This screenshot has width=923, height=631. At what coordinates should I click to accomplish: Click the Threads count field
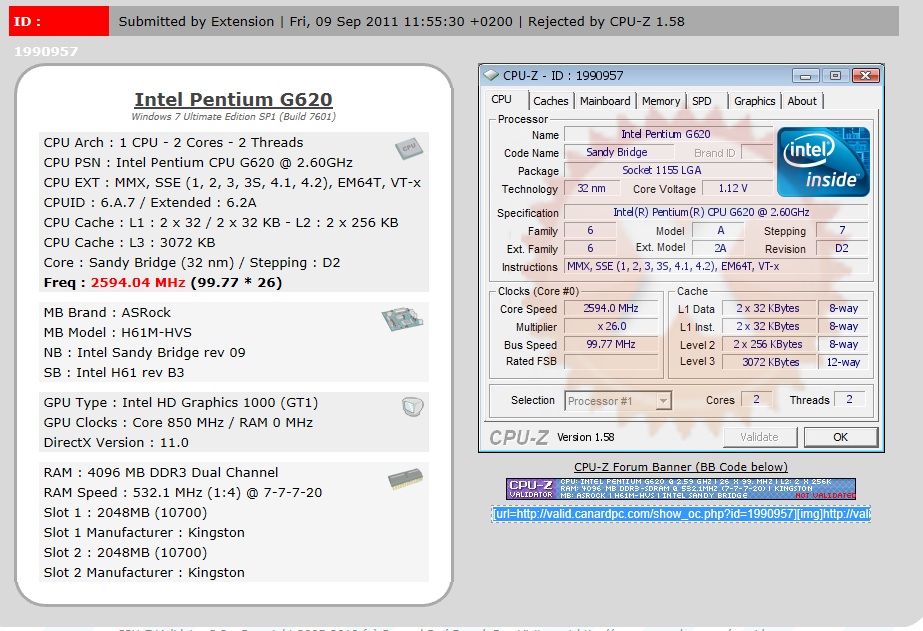point(849,399)
